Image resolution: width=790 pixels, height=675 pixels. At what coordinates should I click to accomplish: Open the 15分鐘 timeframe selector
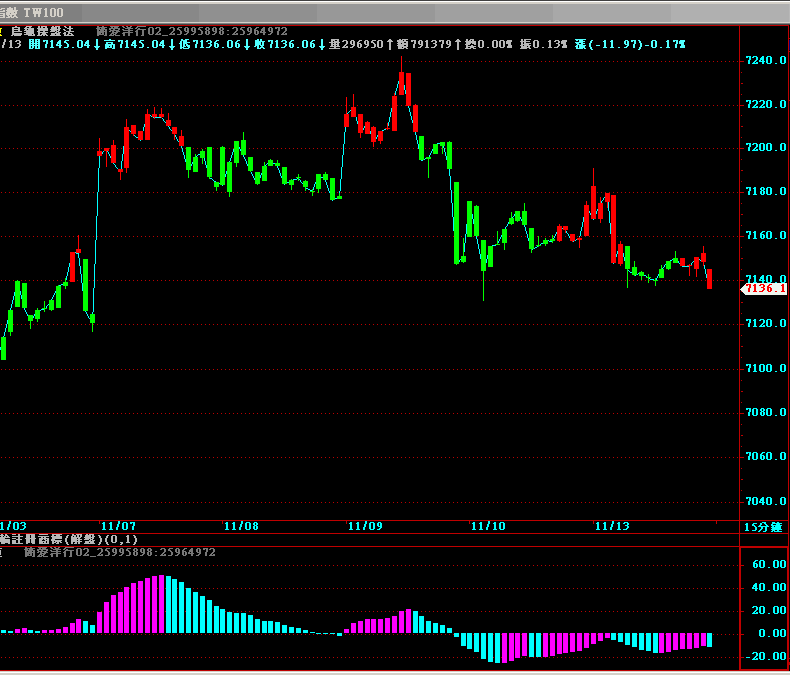click(x=764, y=527)
